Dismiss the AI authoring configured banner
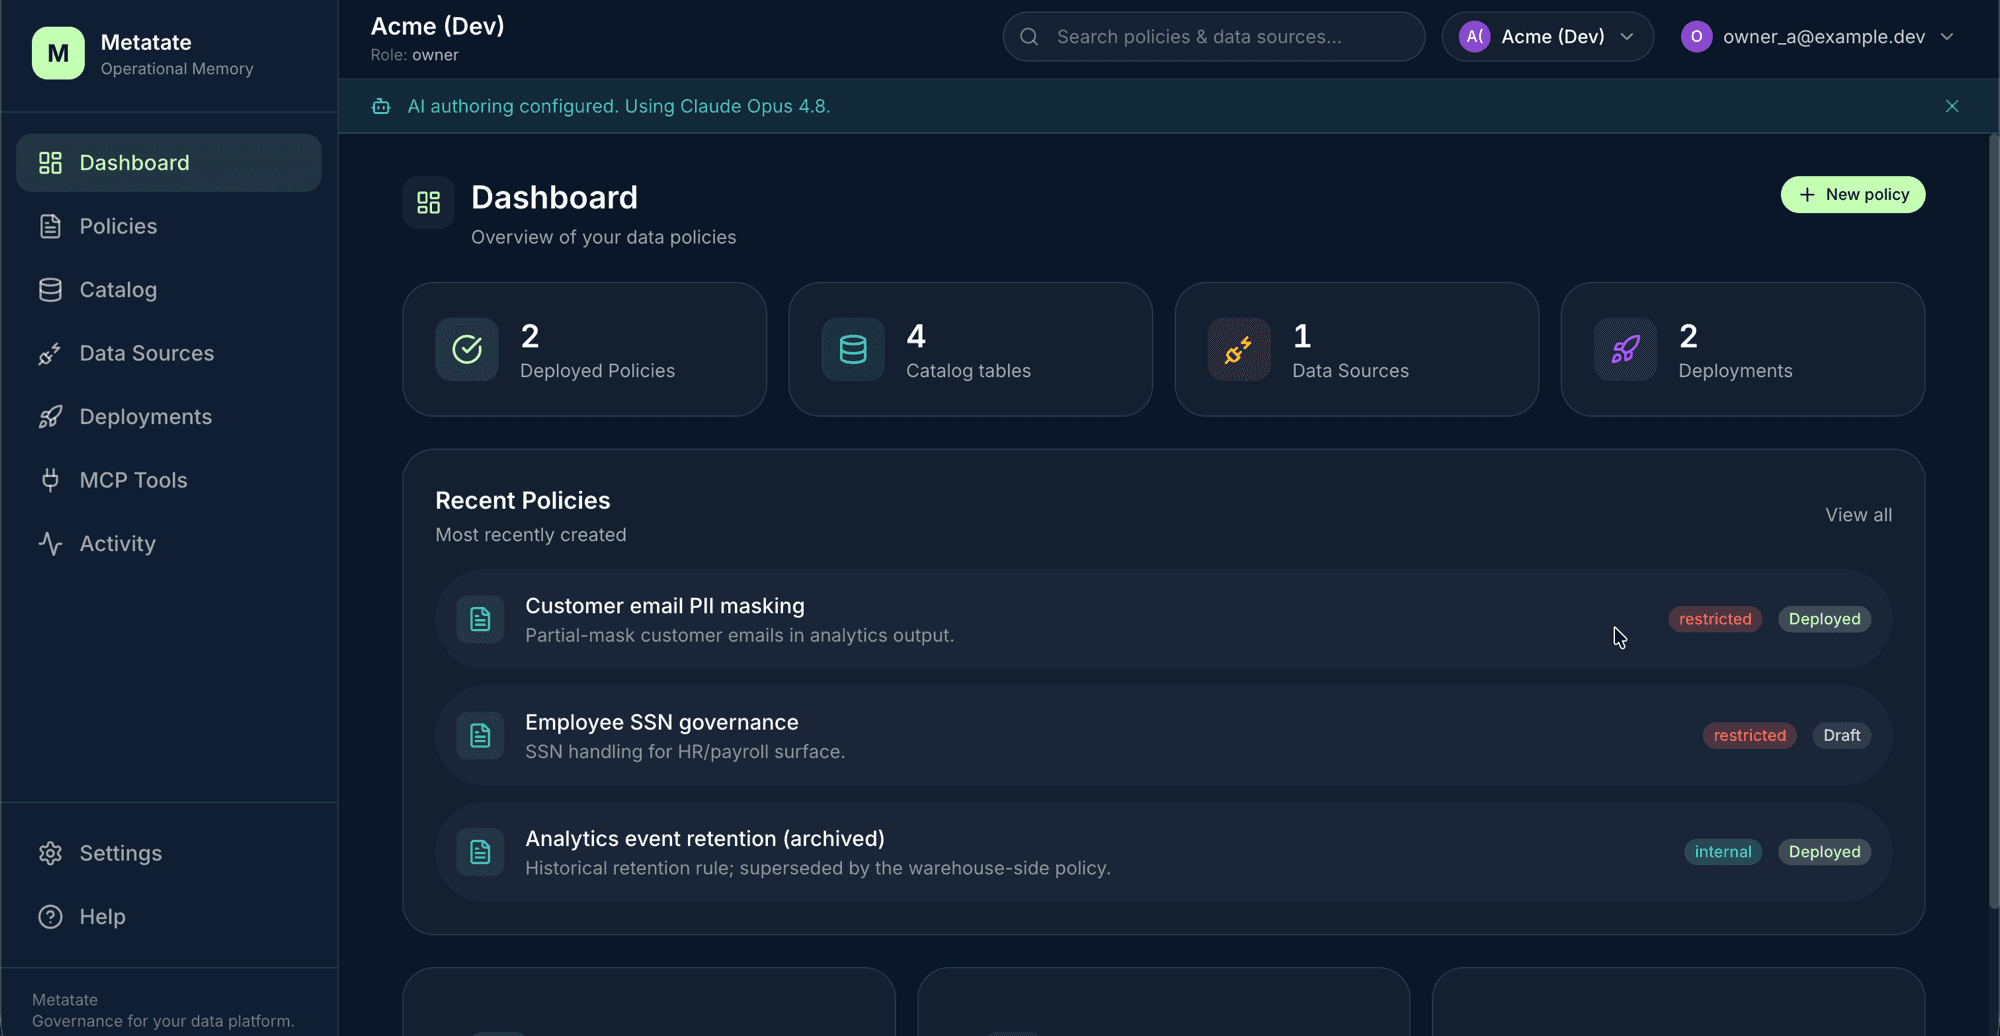 pyautogui.click(x=1952, y=106)
